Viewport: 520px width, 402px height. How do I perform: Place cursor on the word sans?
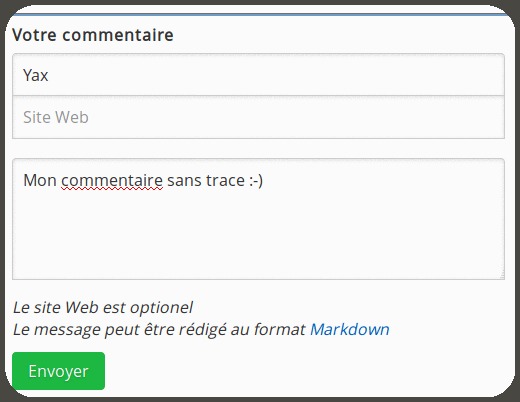click(x=184, y=181)
